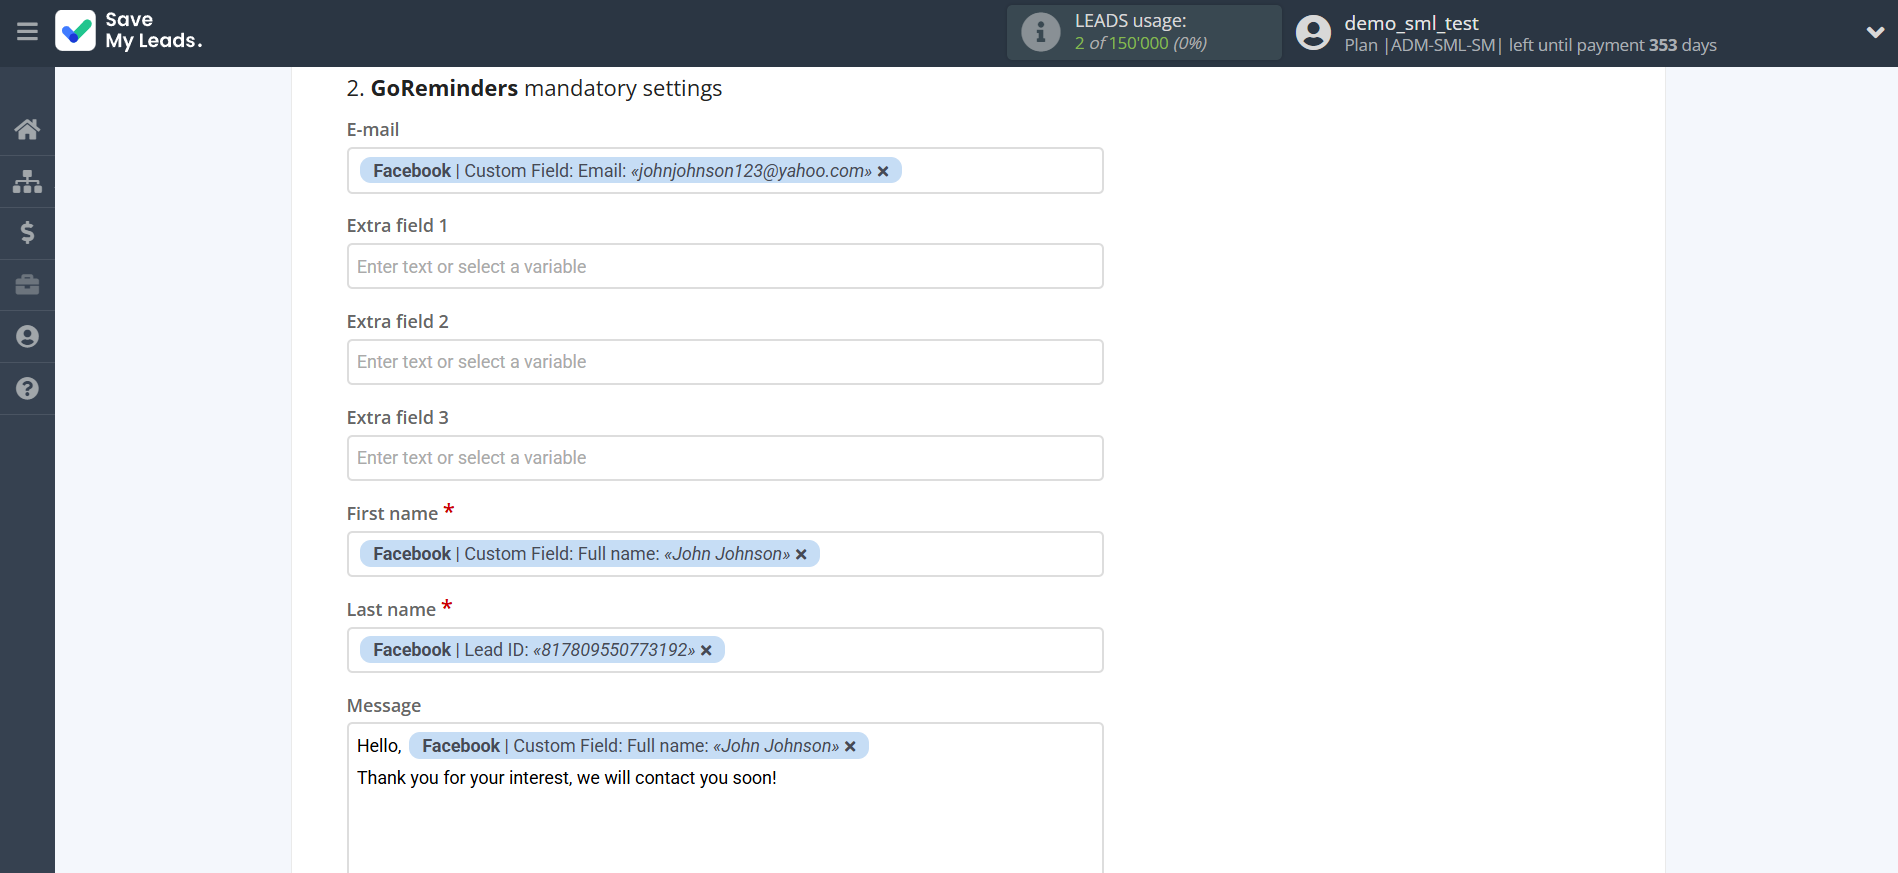Viewport: 1898px width, 873px height.
Task: Open briefcase services icon in sidebar
Action: (x=27, y=285)
